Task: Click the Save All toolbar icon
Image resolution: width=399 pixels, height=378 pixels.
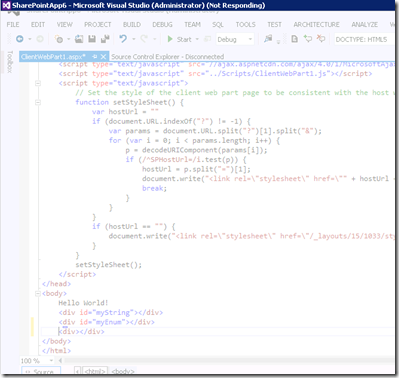Action: pos(105,39)
